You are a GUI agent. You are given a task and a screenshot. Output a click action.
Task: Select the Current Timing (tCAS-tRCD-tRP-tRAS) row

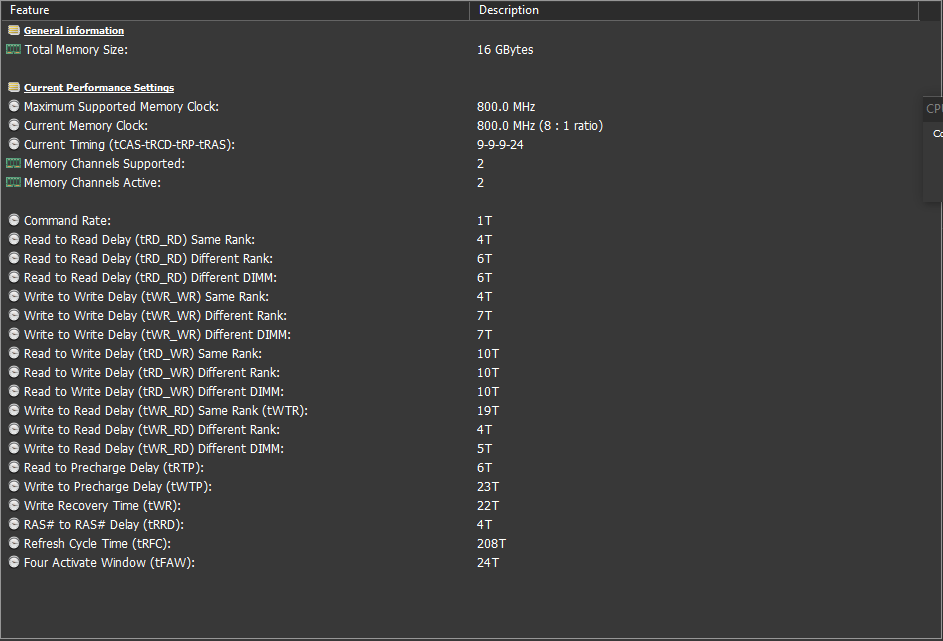[129, 145]
